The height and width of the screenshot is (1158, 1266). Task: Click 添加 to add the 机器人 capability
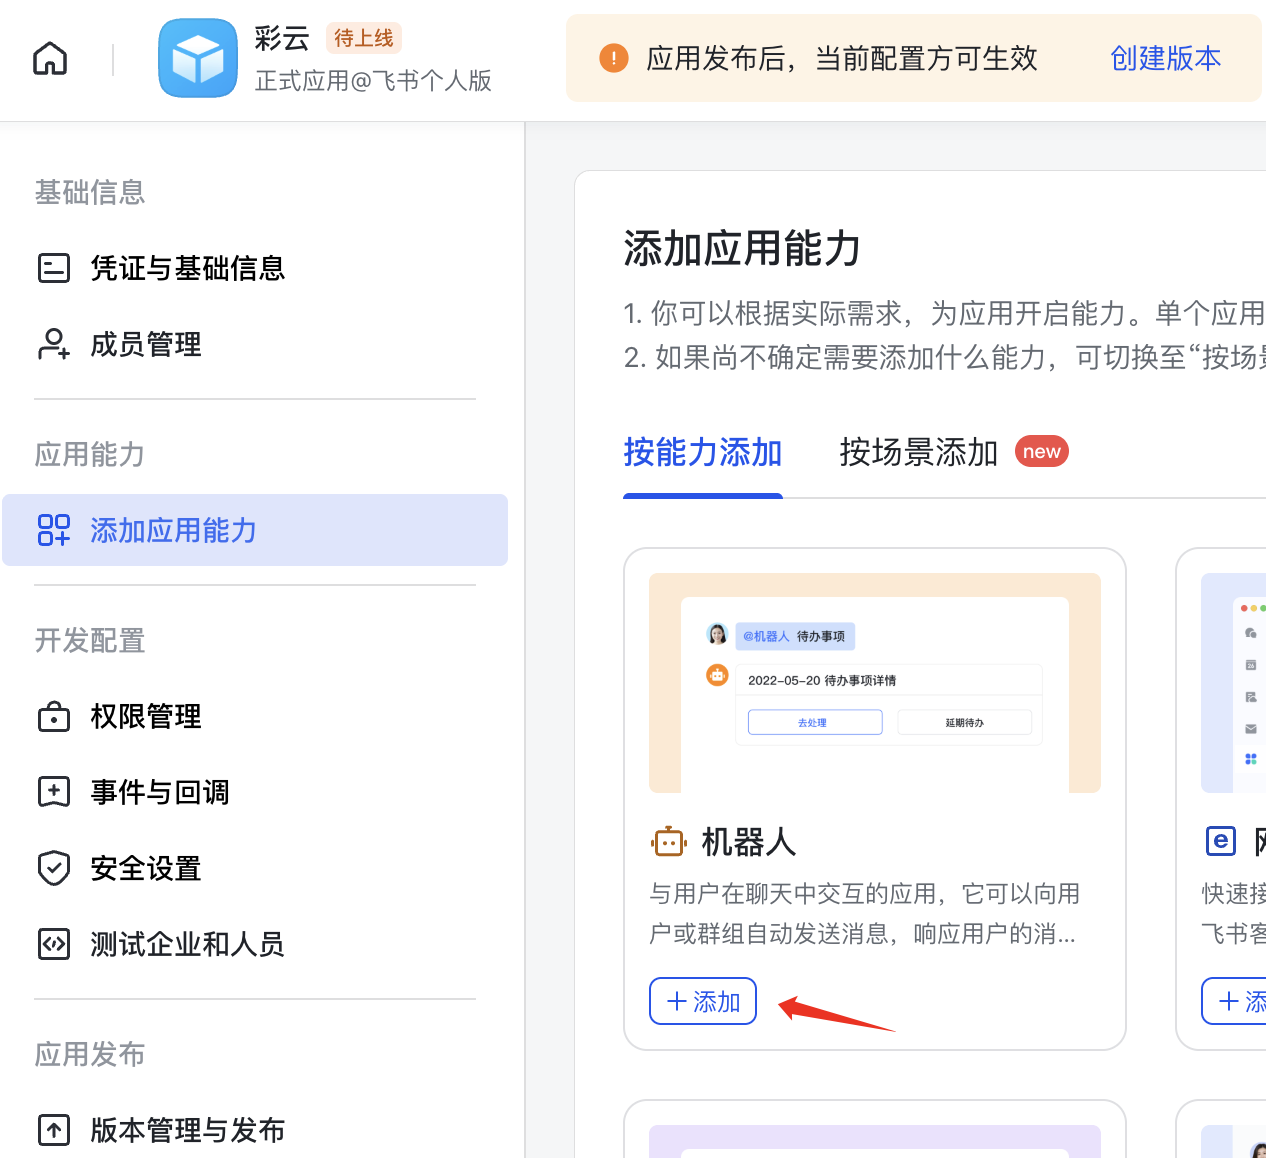pos(703,1001)
